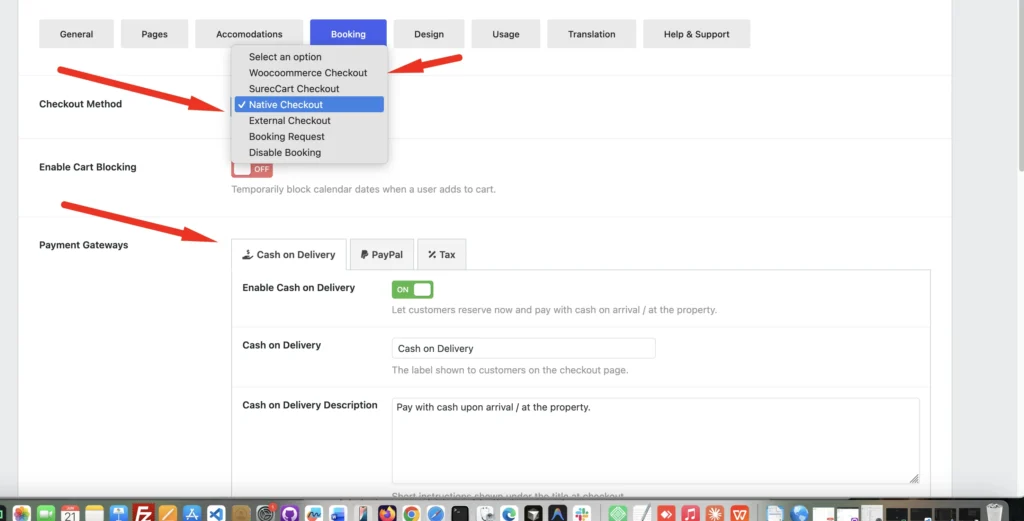Screen dimensions: 1024x521
Task: Choose Woocoommerce Checkout option
Action: (309, 72)
